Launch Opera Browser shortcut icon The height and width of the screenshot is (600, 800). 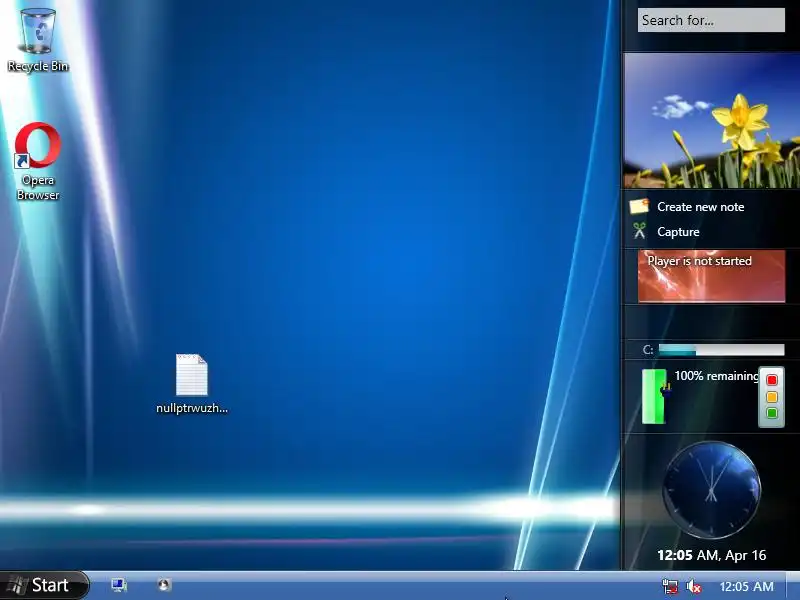pos(38,161)
